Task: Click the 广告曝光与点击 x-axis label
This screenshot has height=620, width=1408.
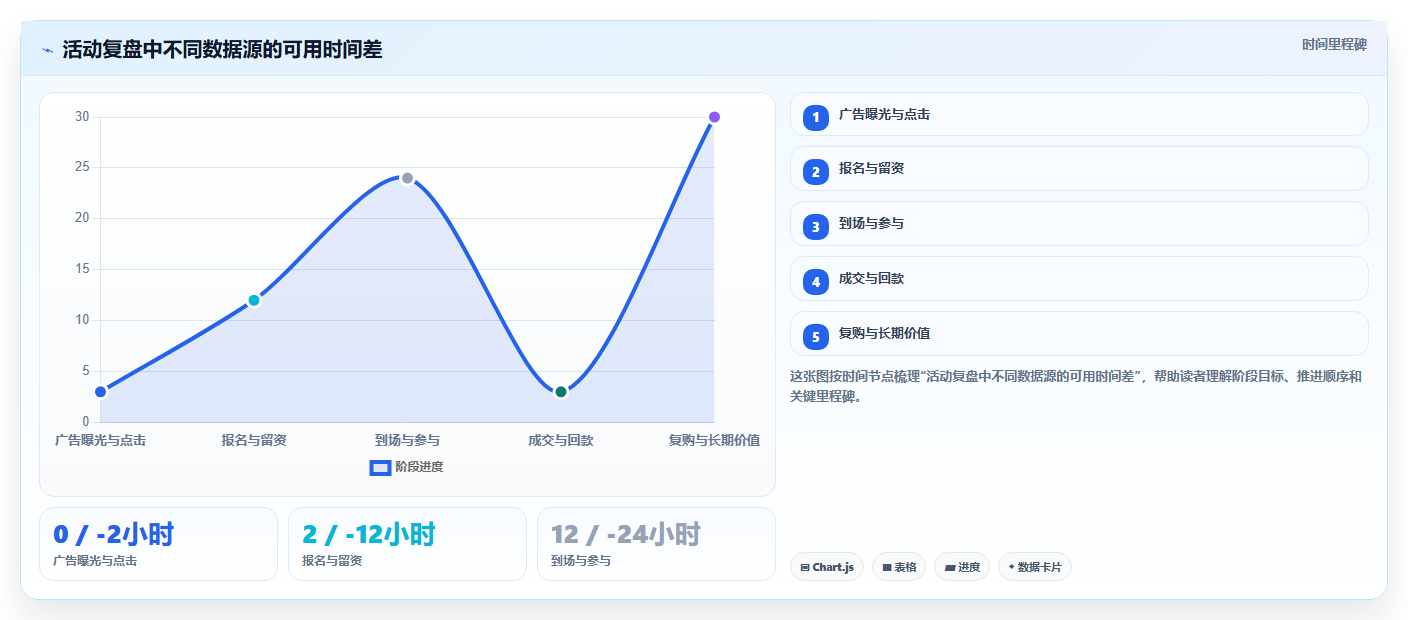Action: [x=101, y=440]
